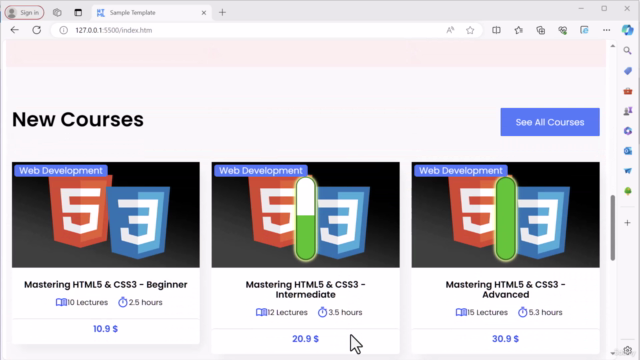The height and width of the screenshot is (360, 640).
Task: Open sidebar Games chess icon
Action: coord(628,111)
